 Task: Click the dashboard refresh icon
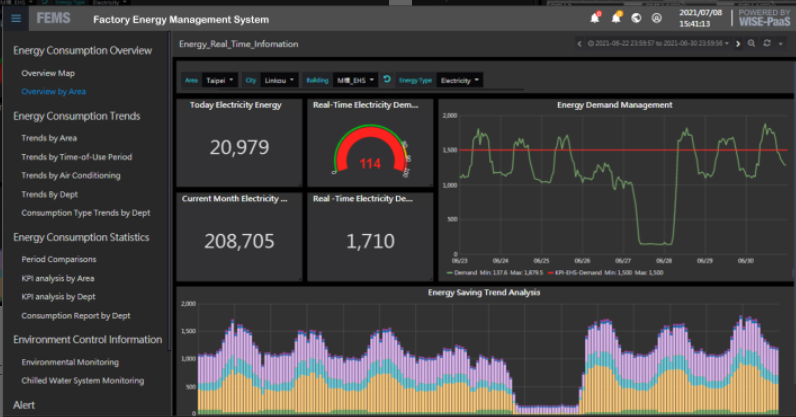767,44
